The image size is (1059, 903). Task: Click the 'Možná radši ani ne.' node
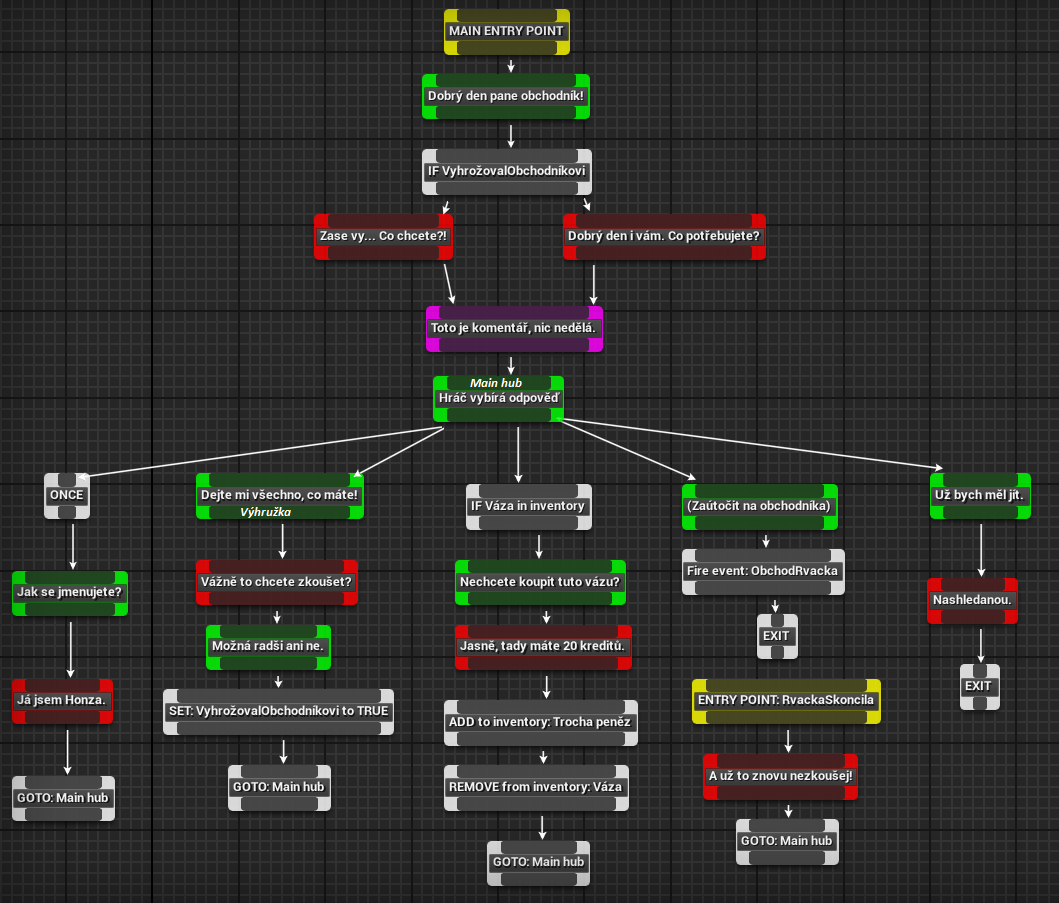tap(268, 647)
